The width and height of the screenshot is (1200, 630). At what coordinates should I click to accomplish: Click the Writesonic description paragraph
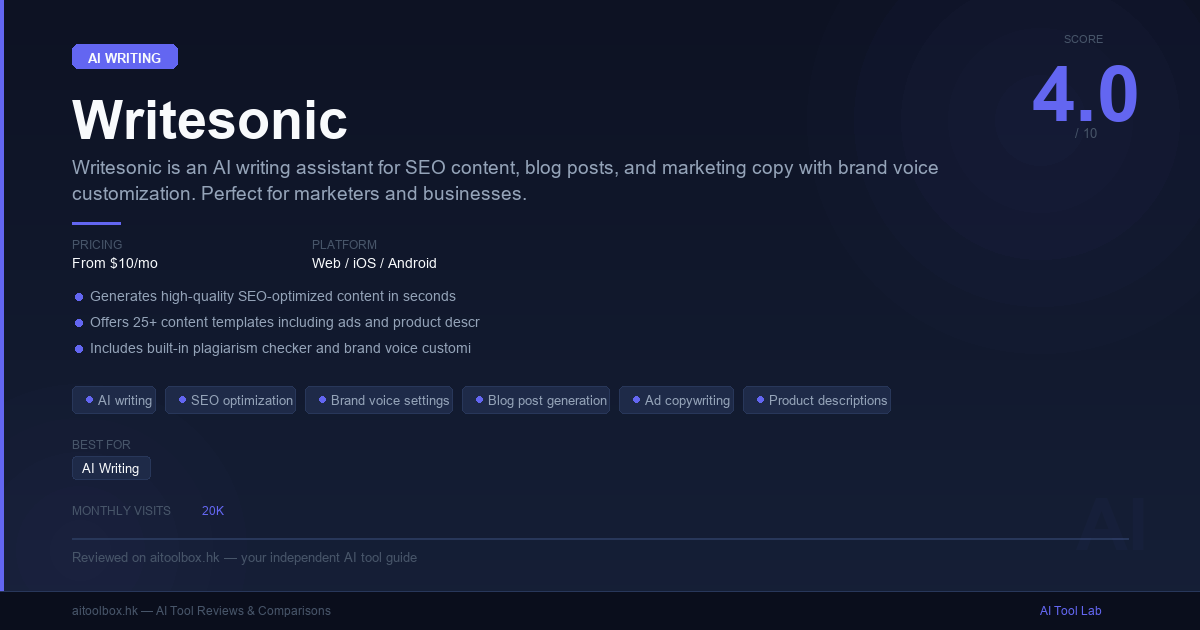(x=505, y=181)
